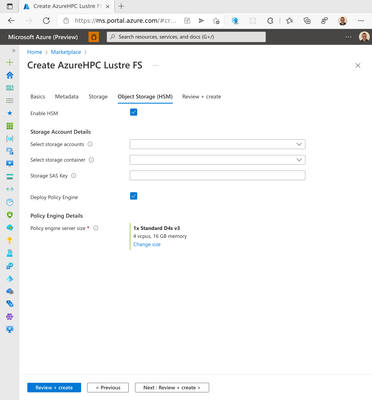Image resolution: width=372 pixels, height=400 pixels.
Task: Switch to the Storage tab
Action: tap(98, 97)
